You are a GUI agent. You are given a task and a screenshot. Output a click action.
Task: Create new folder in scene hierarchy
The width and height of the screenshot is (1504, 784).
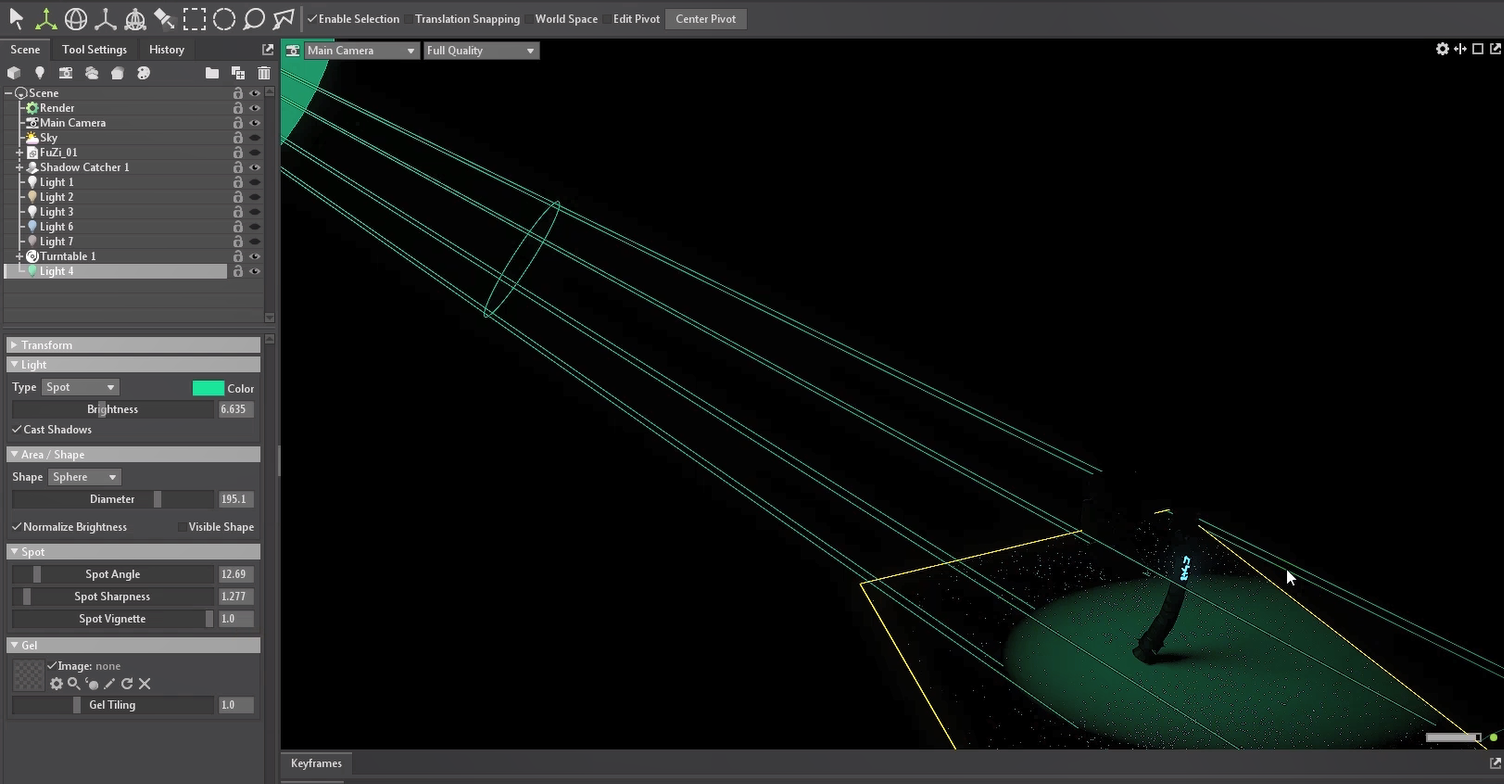click(x=212, y=73)
